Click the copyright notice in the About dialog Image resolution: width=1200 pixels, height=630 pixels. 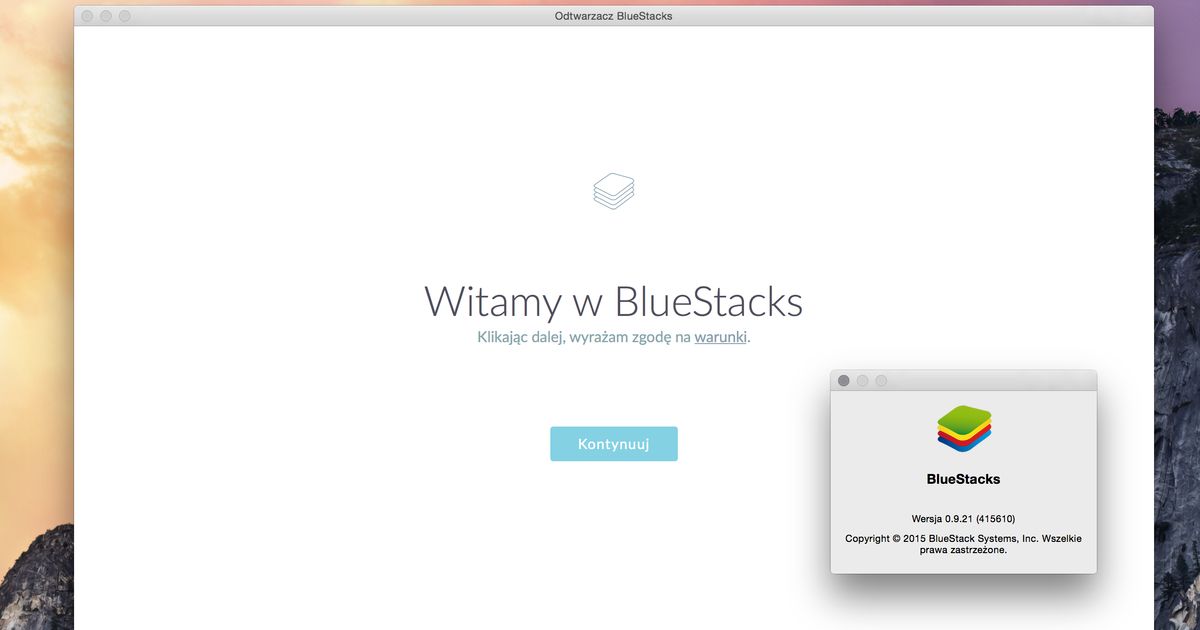963,544
